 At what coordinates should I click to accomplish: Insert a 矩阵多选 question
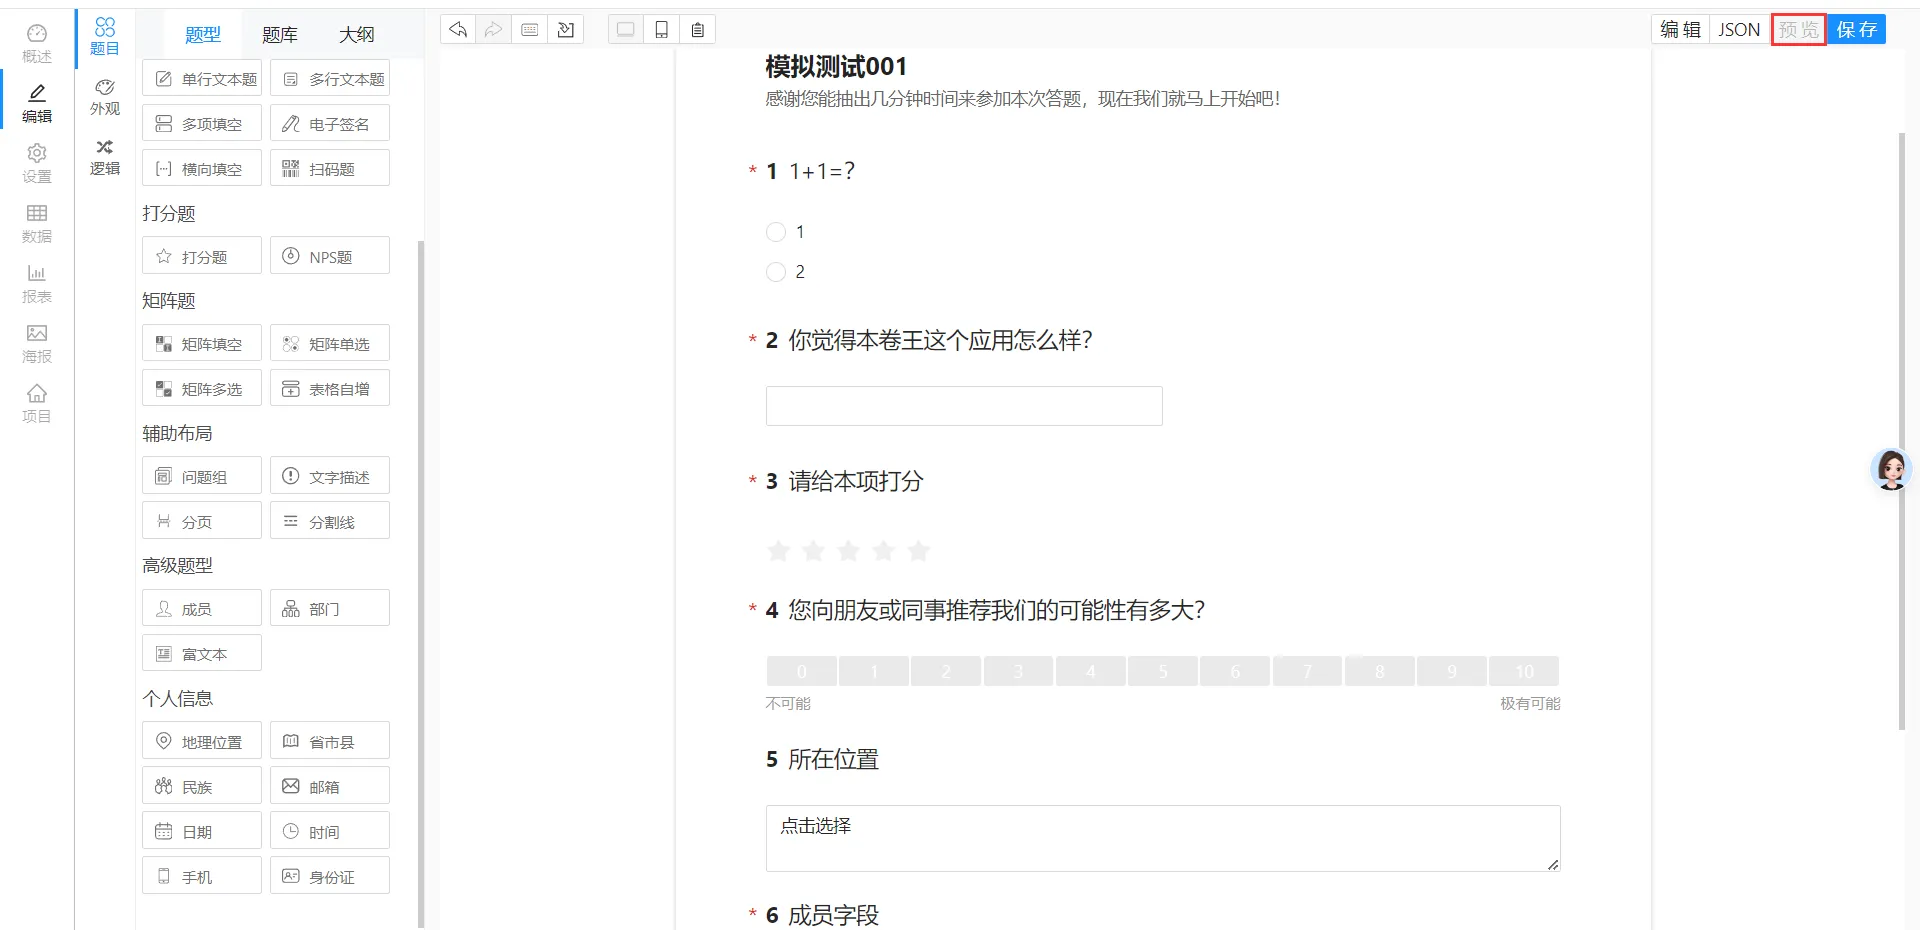[202, 389]
